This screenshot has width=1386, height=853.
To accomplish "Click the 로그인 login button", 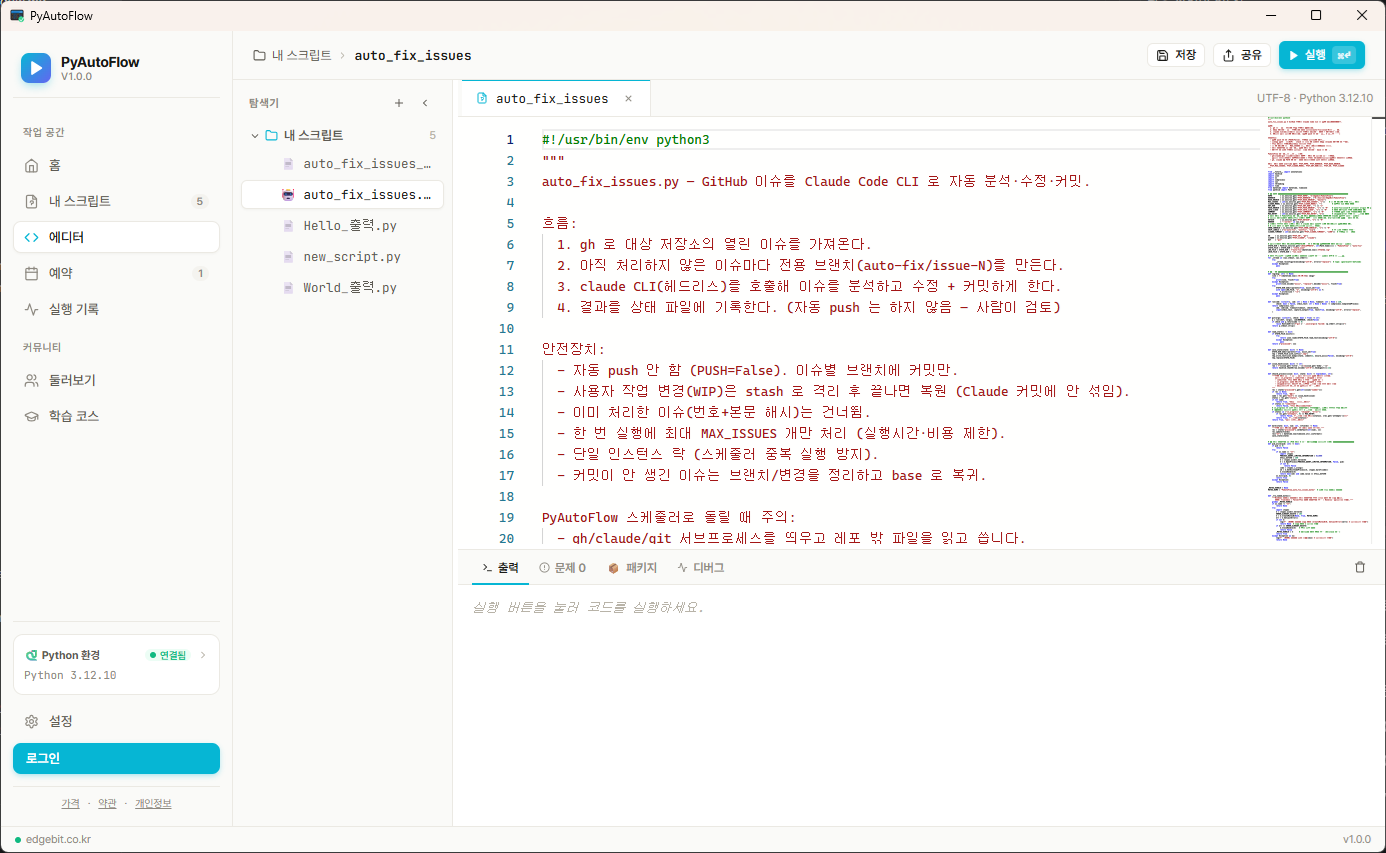I will tap(116, 758).
